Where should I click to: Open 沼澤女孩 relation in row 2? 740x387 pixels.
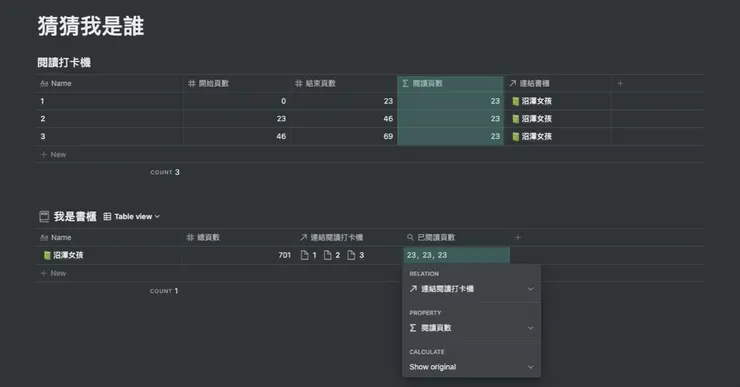click(532, 119)
